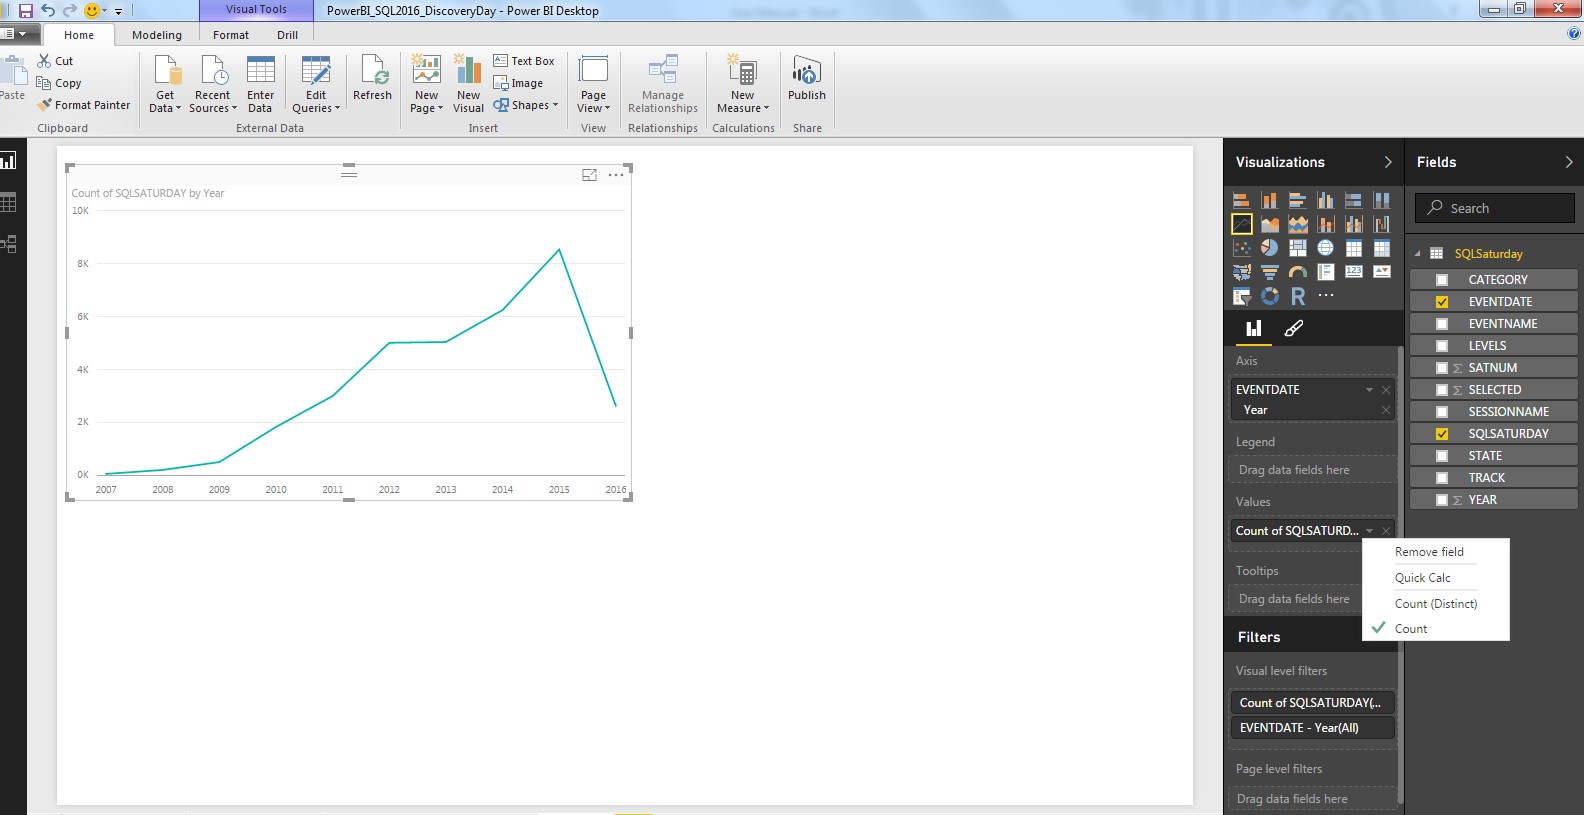The height and width of the screenshot is (815, 1584).
Task: Uncheck the SQLSATURDAY field
Action: tap(1442, 434)
